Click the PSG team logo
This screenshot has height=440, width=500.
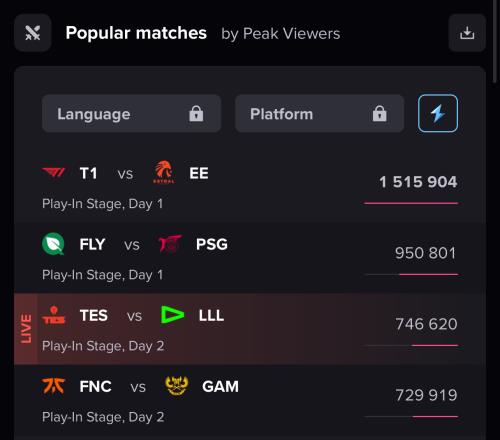click(170, 244)
